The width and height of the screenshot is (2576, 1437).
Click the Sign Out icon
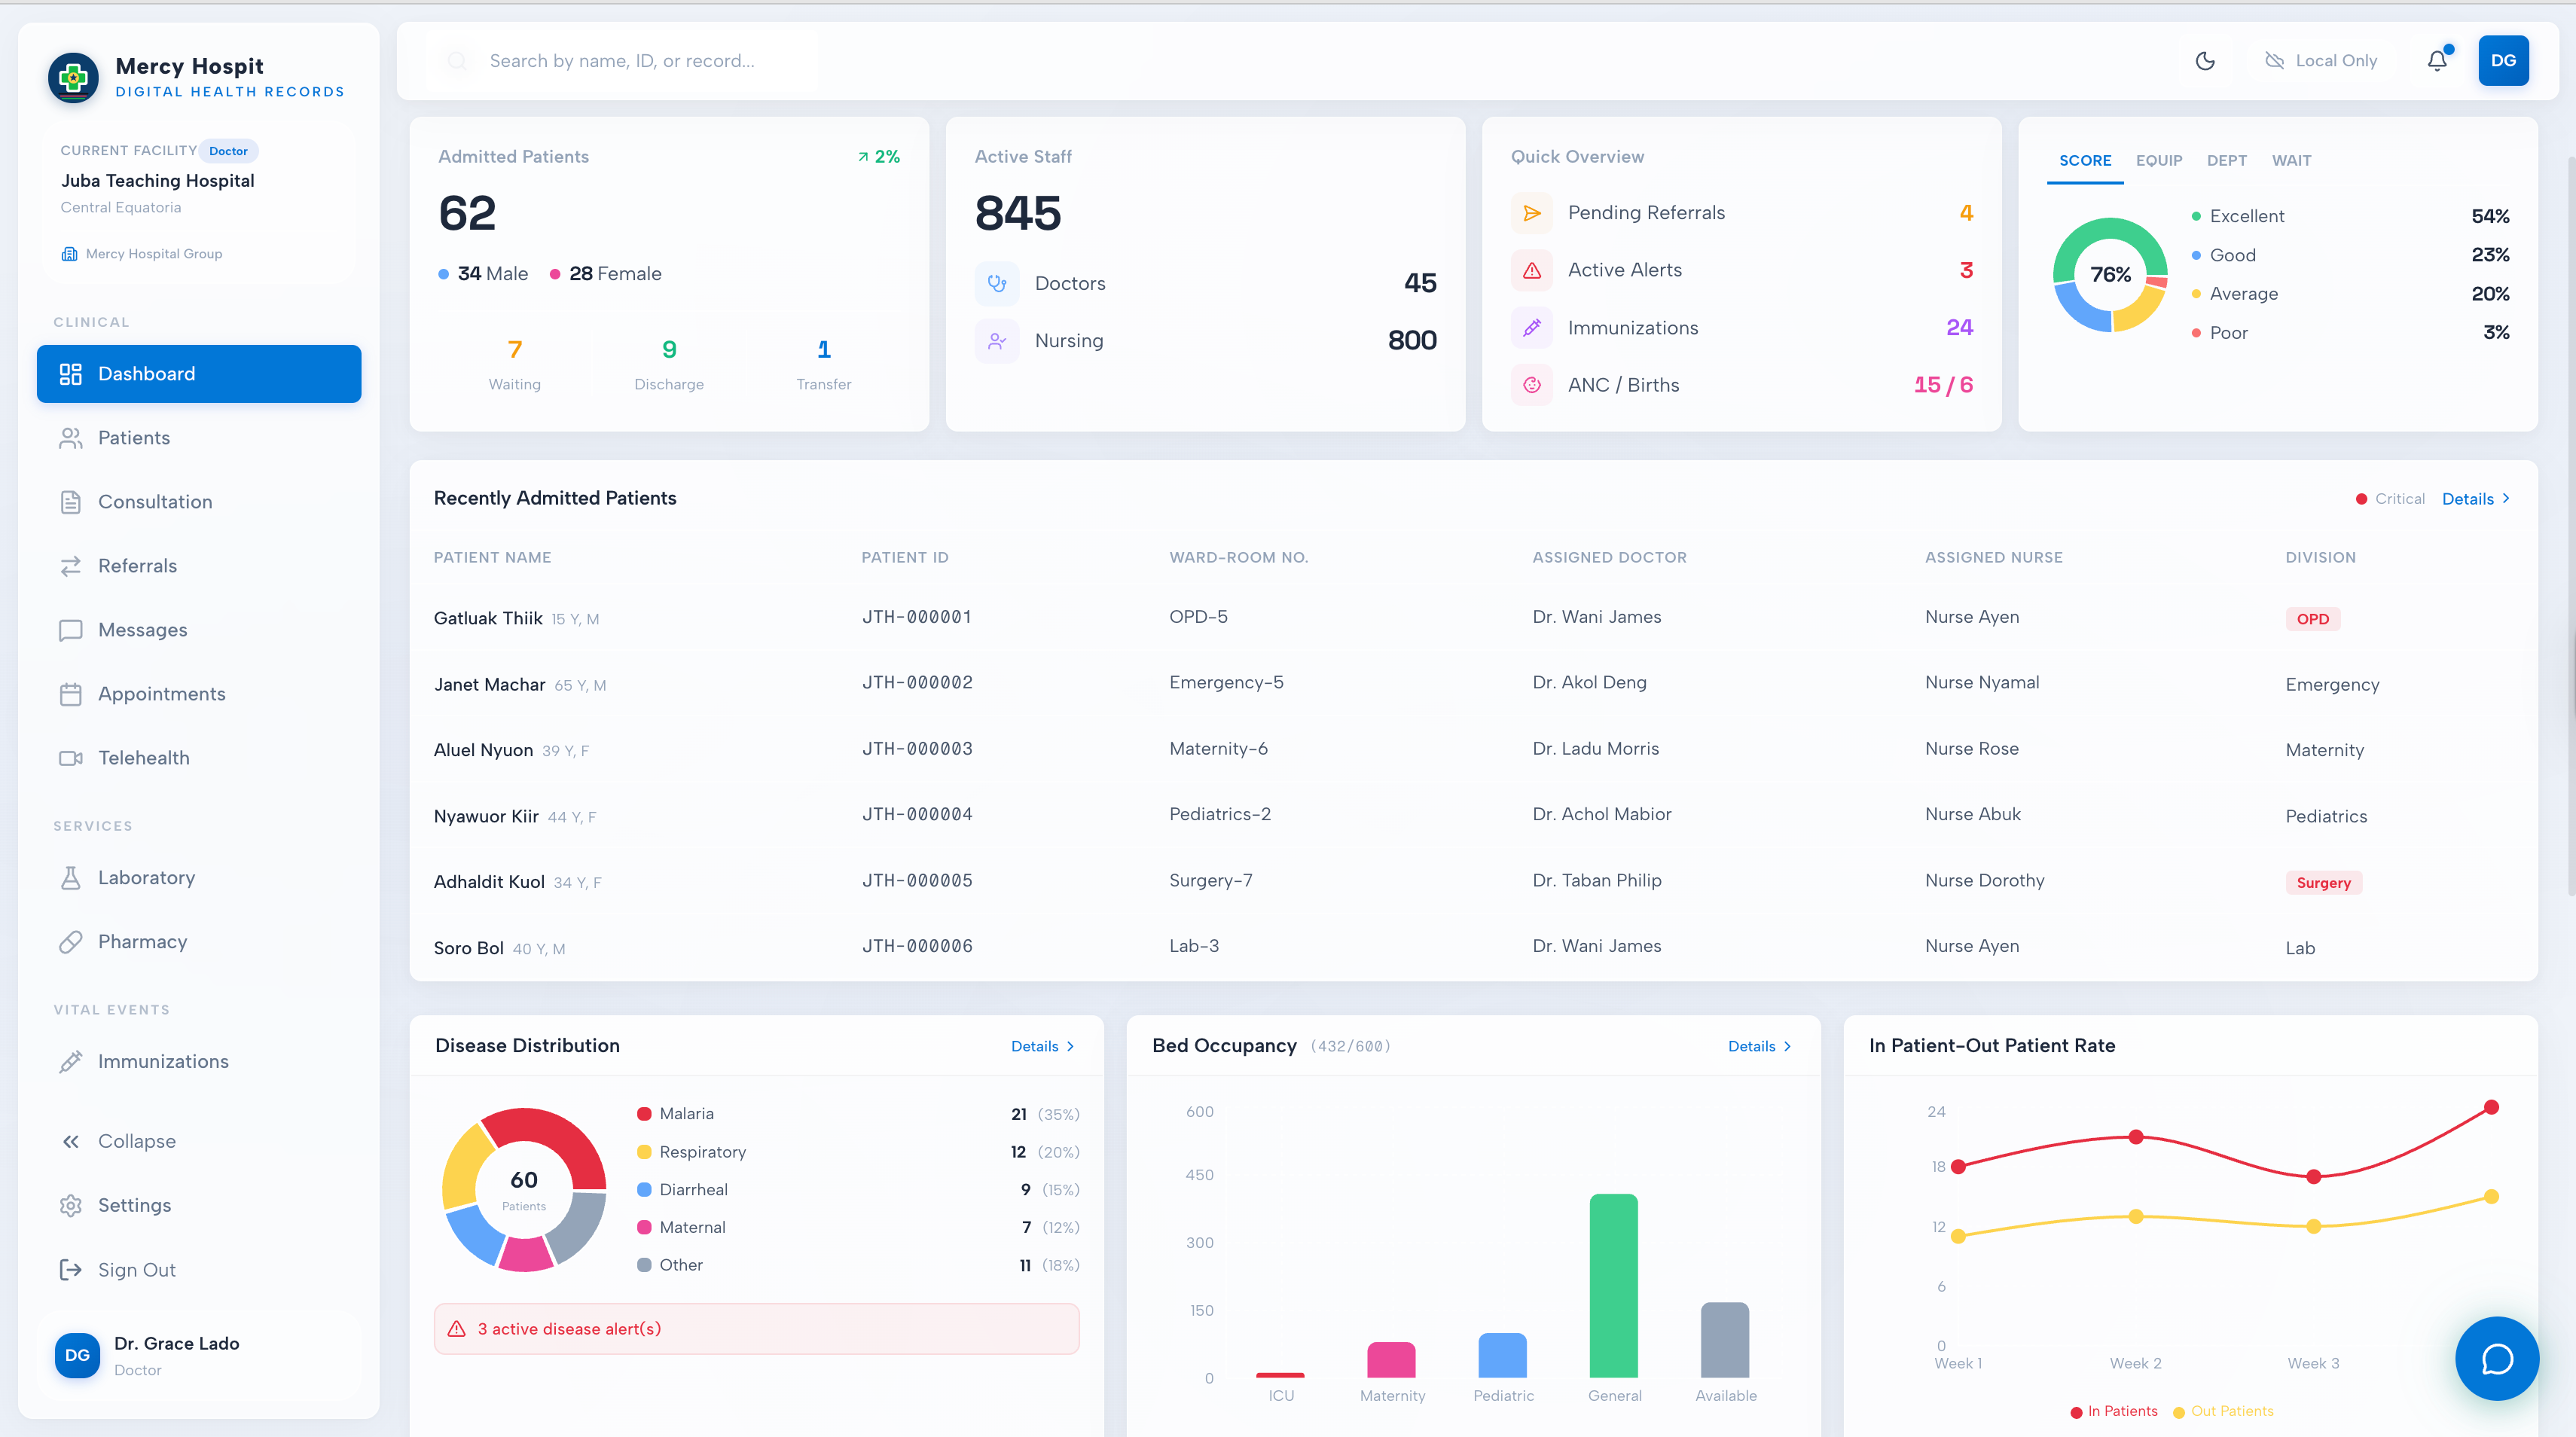click(x=70, y=1270)
